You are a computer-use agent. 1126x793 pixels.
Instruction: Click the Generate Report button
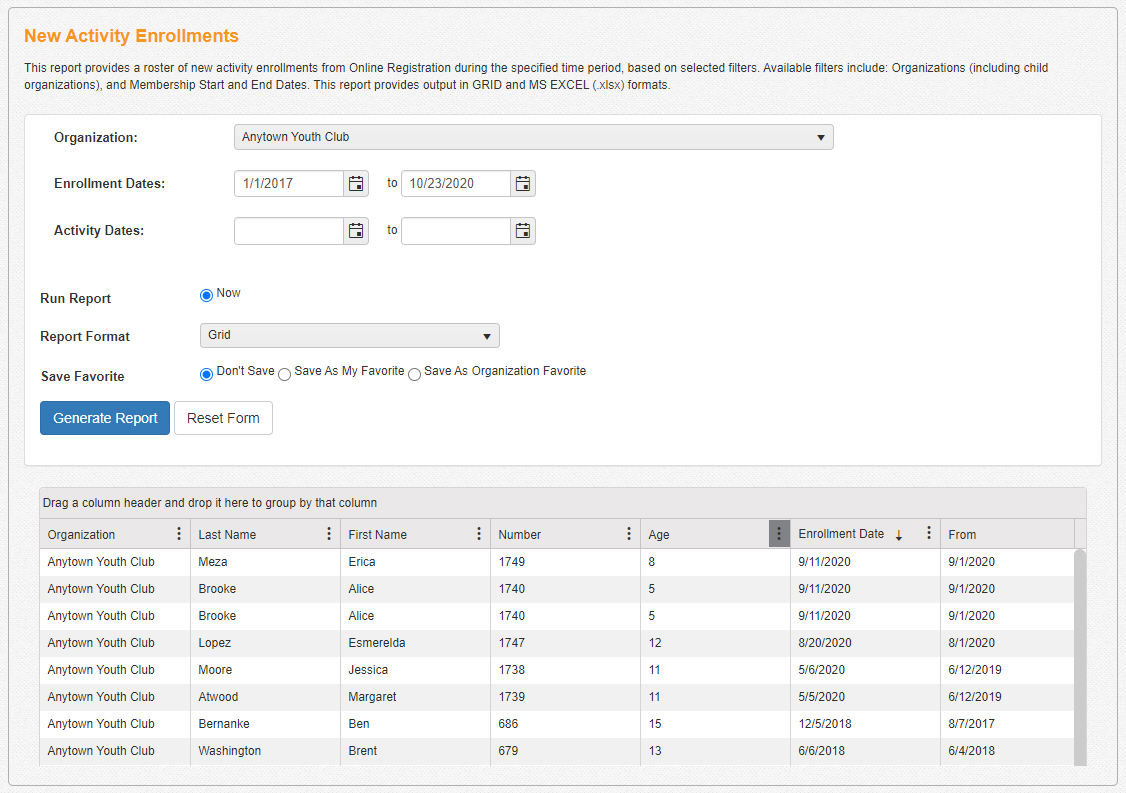pos(105,418)
